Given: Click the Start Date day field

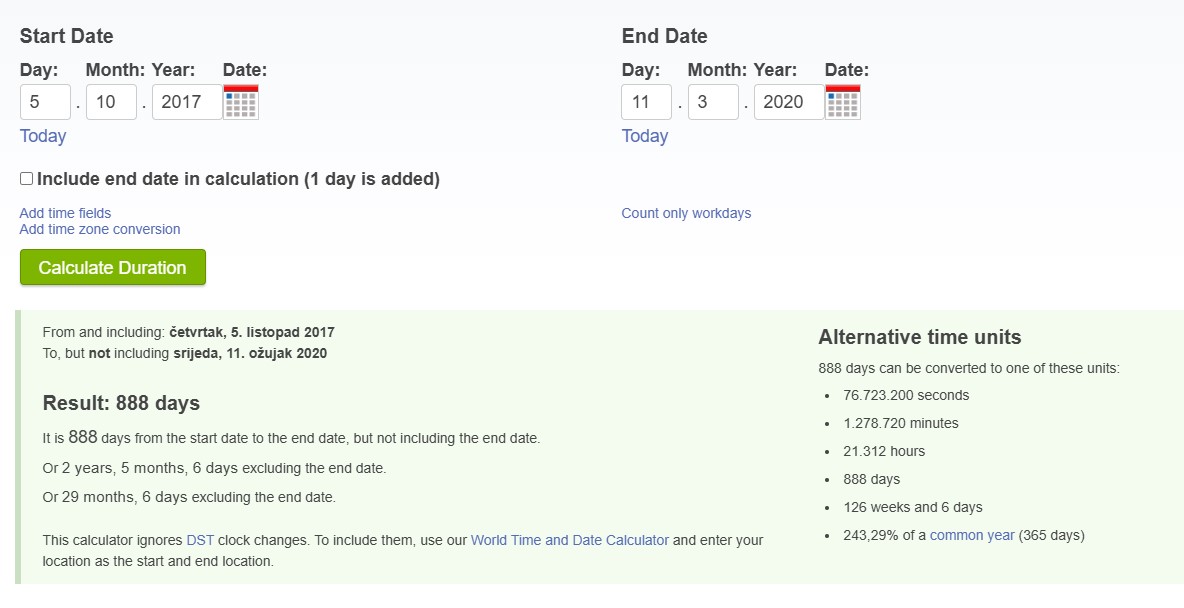Looking at the screenshot, I should click(x=45, y=102).
